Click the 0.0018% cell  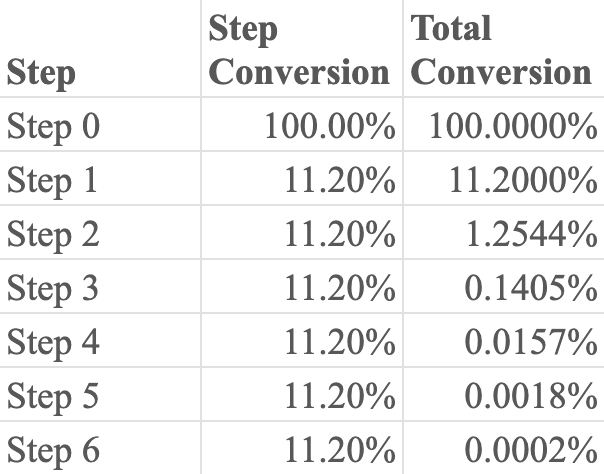tap(531, 397)
